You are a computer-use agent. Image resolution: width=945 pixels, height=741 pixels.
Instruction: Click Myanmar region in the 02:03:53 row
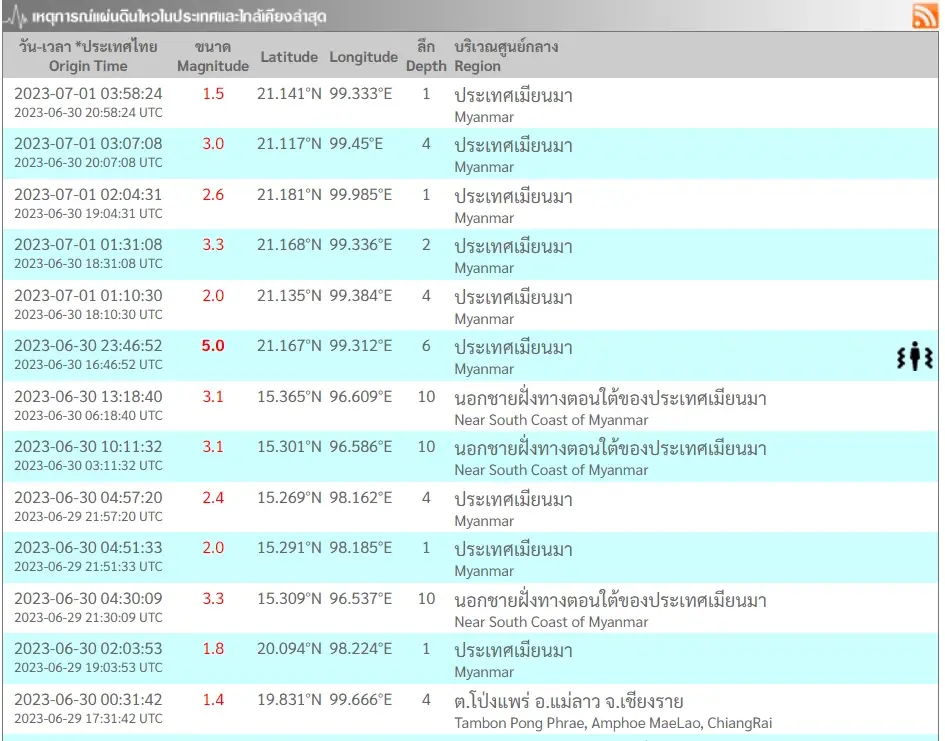point(484,672)
